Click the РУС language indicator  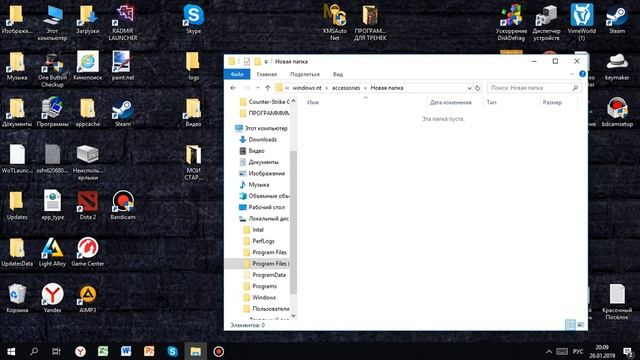click(x=578, y=351)
